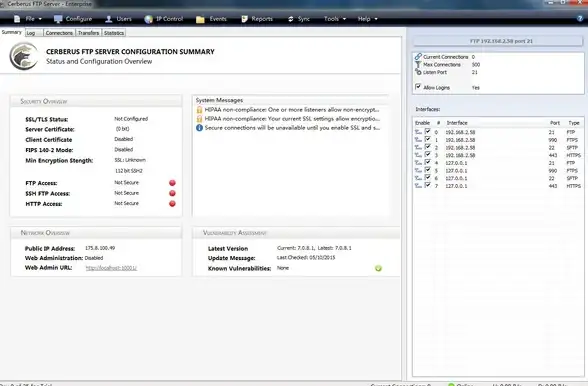
Task: Click the Current Connections link icon
Action: 418,57
